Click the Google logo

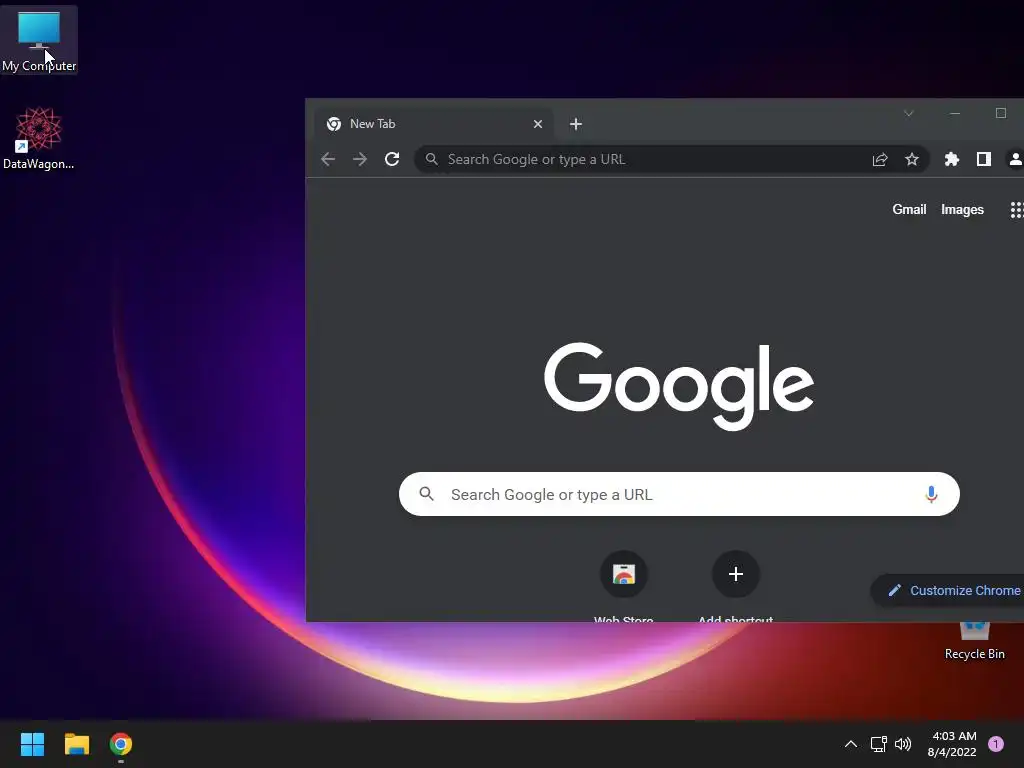pyautogui.click(x=679, y=385)
